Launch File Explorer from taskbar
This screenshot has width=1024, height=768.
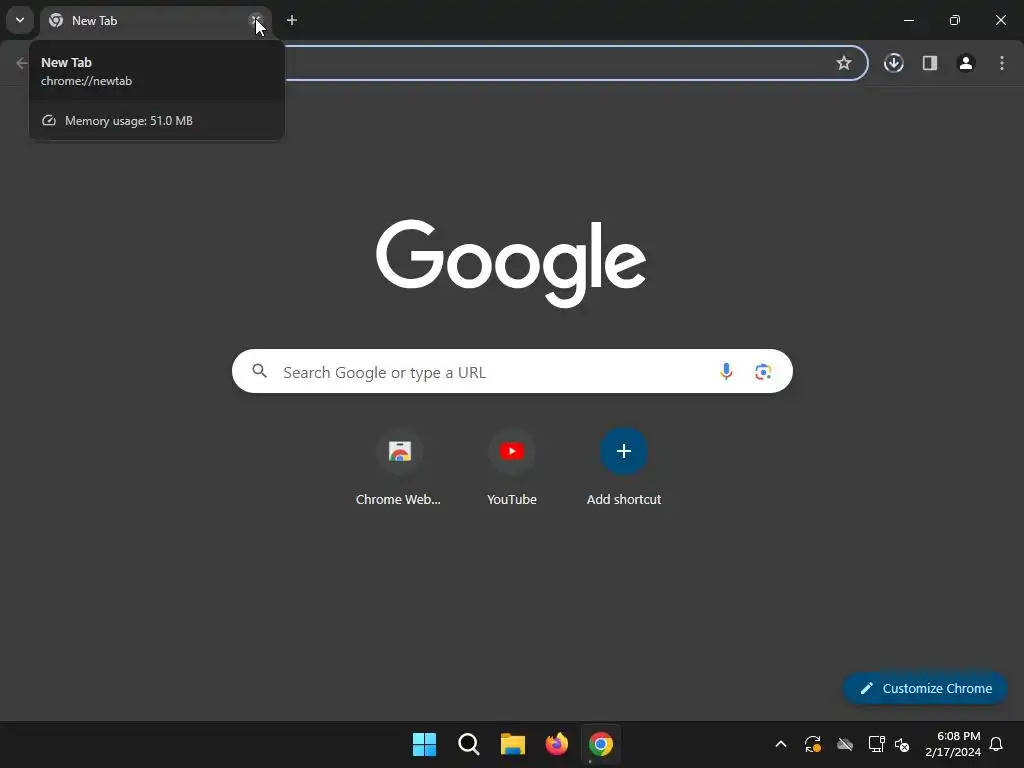[513, 744]
